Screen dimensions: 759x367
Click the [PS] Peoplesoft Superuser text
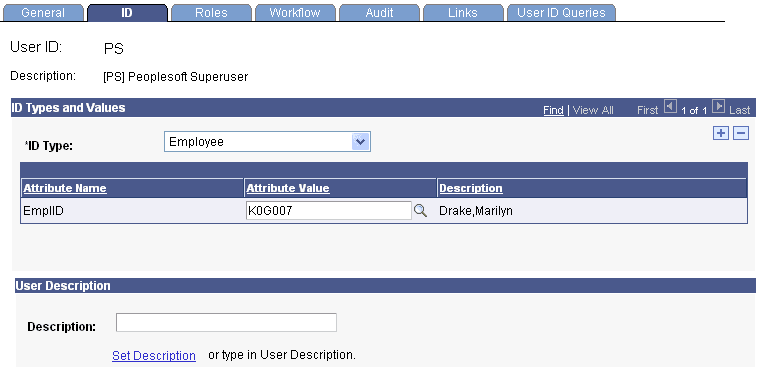pyautogui.click(x=175, y=76)
